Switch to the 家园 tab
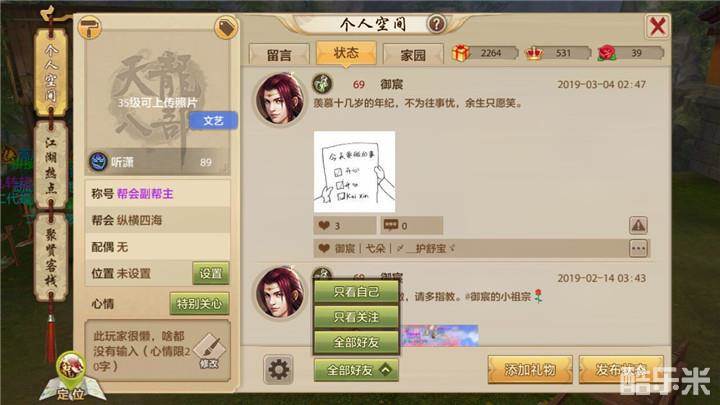720x405 pixels. (413, 55)
